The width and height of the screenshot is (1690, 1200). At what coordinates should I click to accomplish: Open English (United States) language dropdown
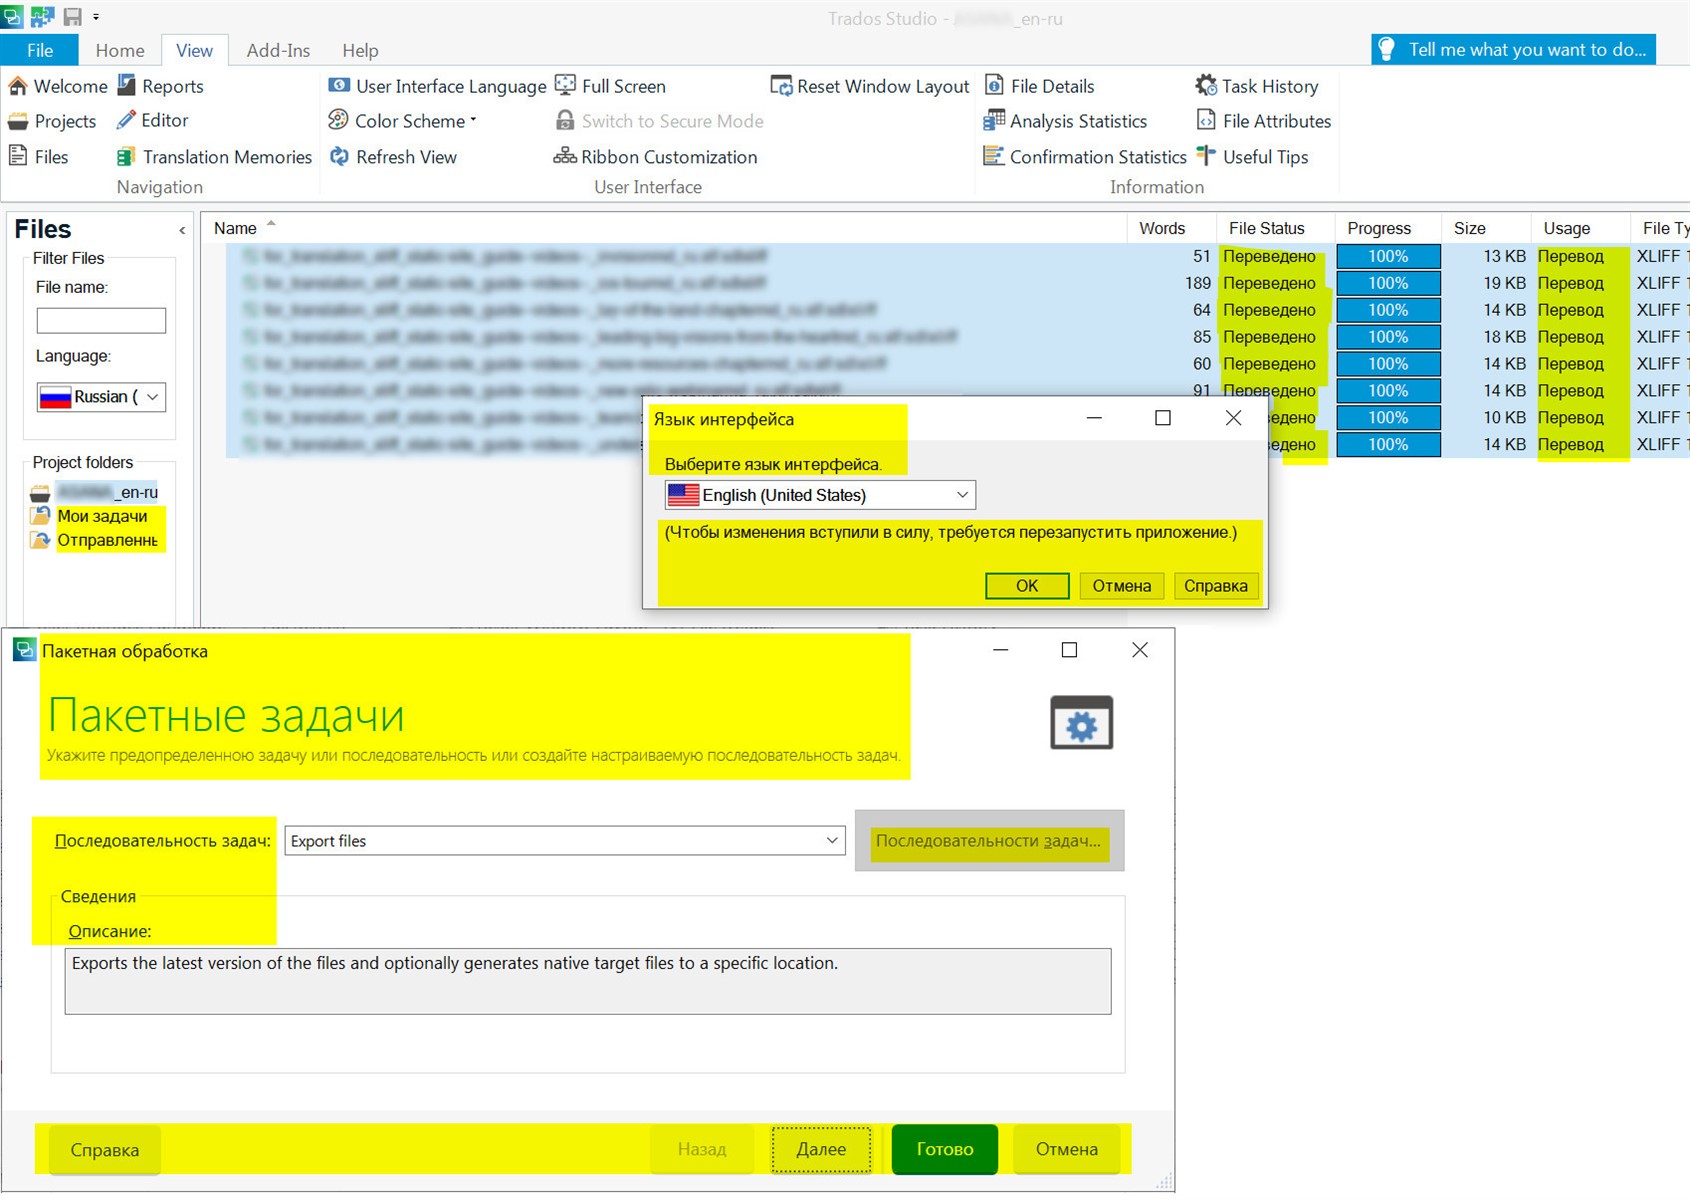820,495
